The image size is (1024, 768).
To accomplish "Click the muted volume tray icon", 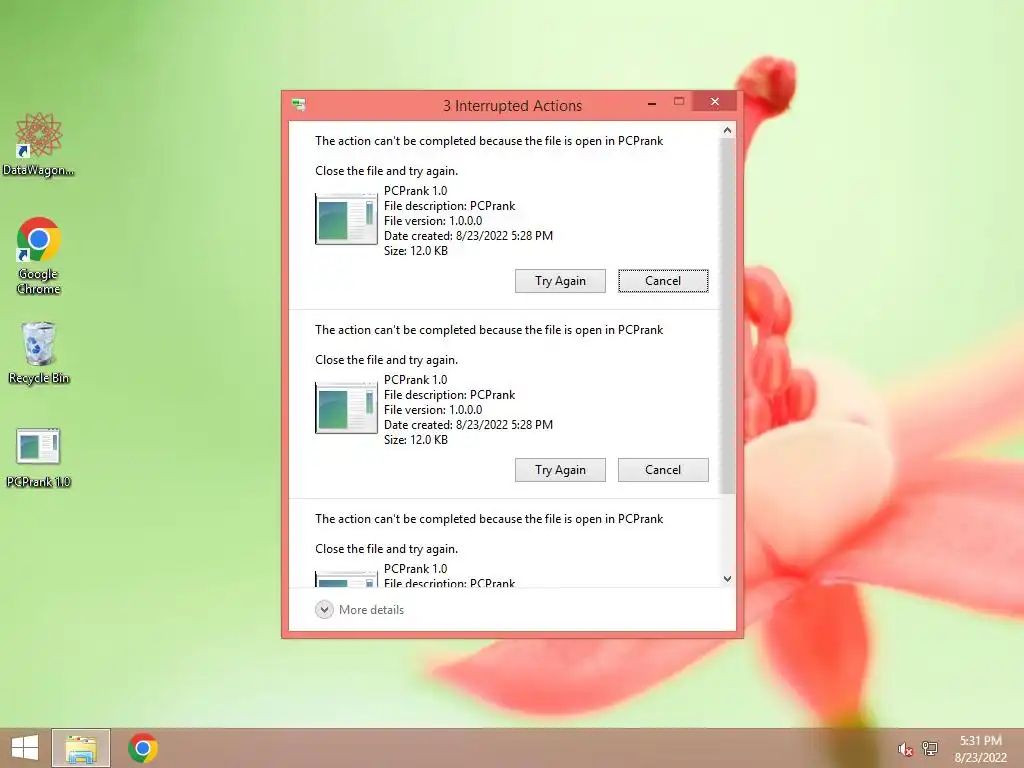I will [905, 749].
